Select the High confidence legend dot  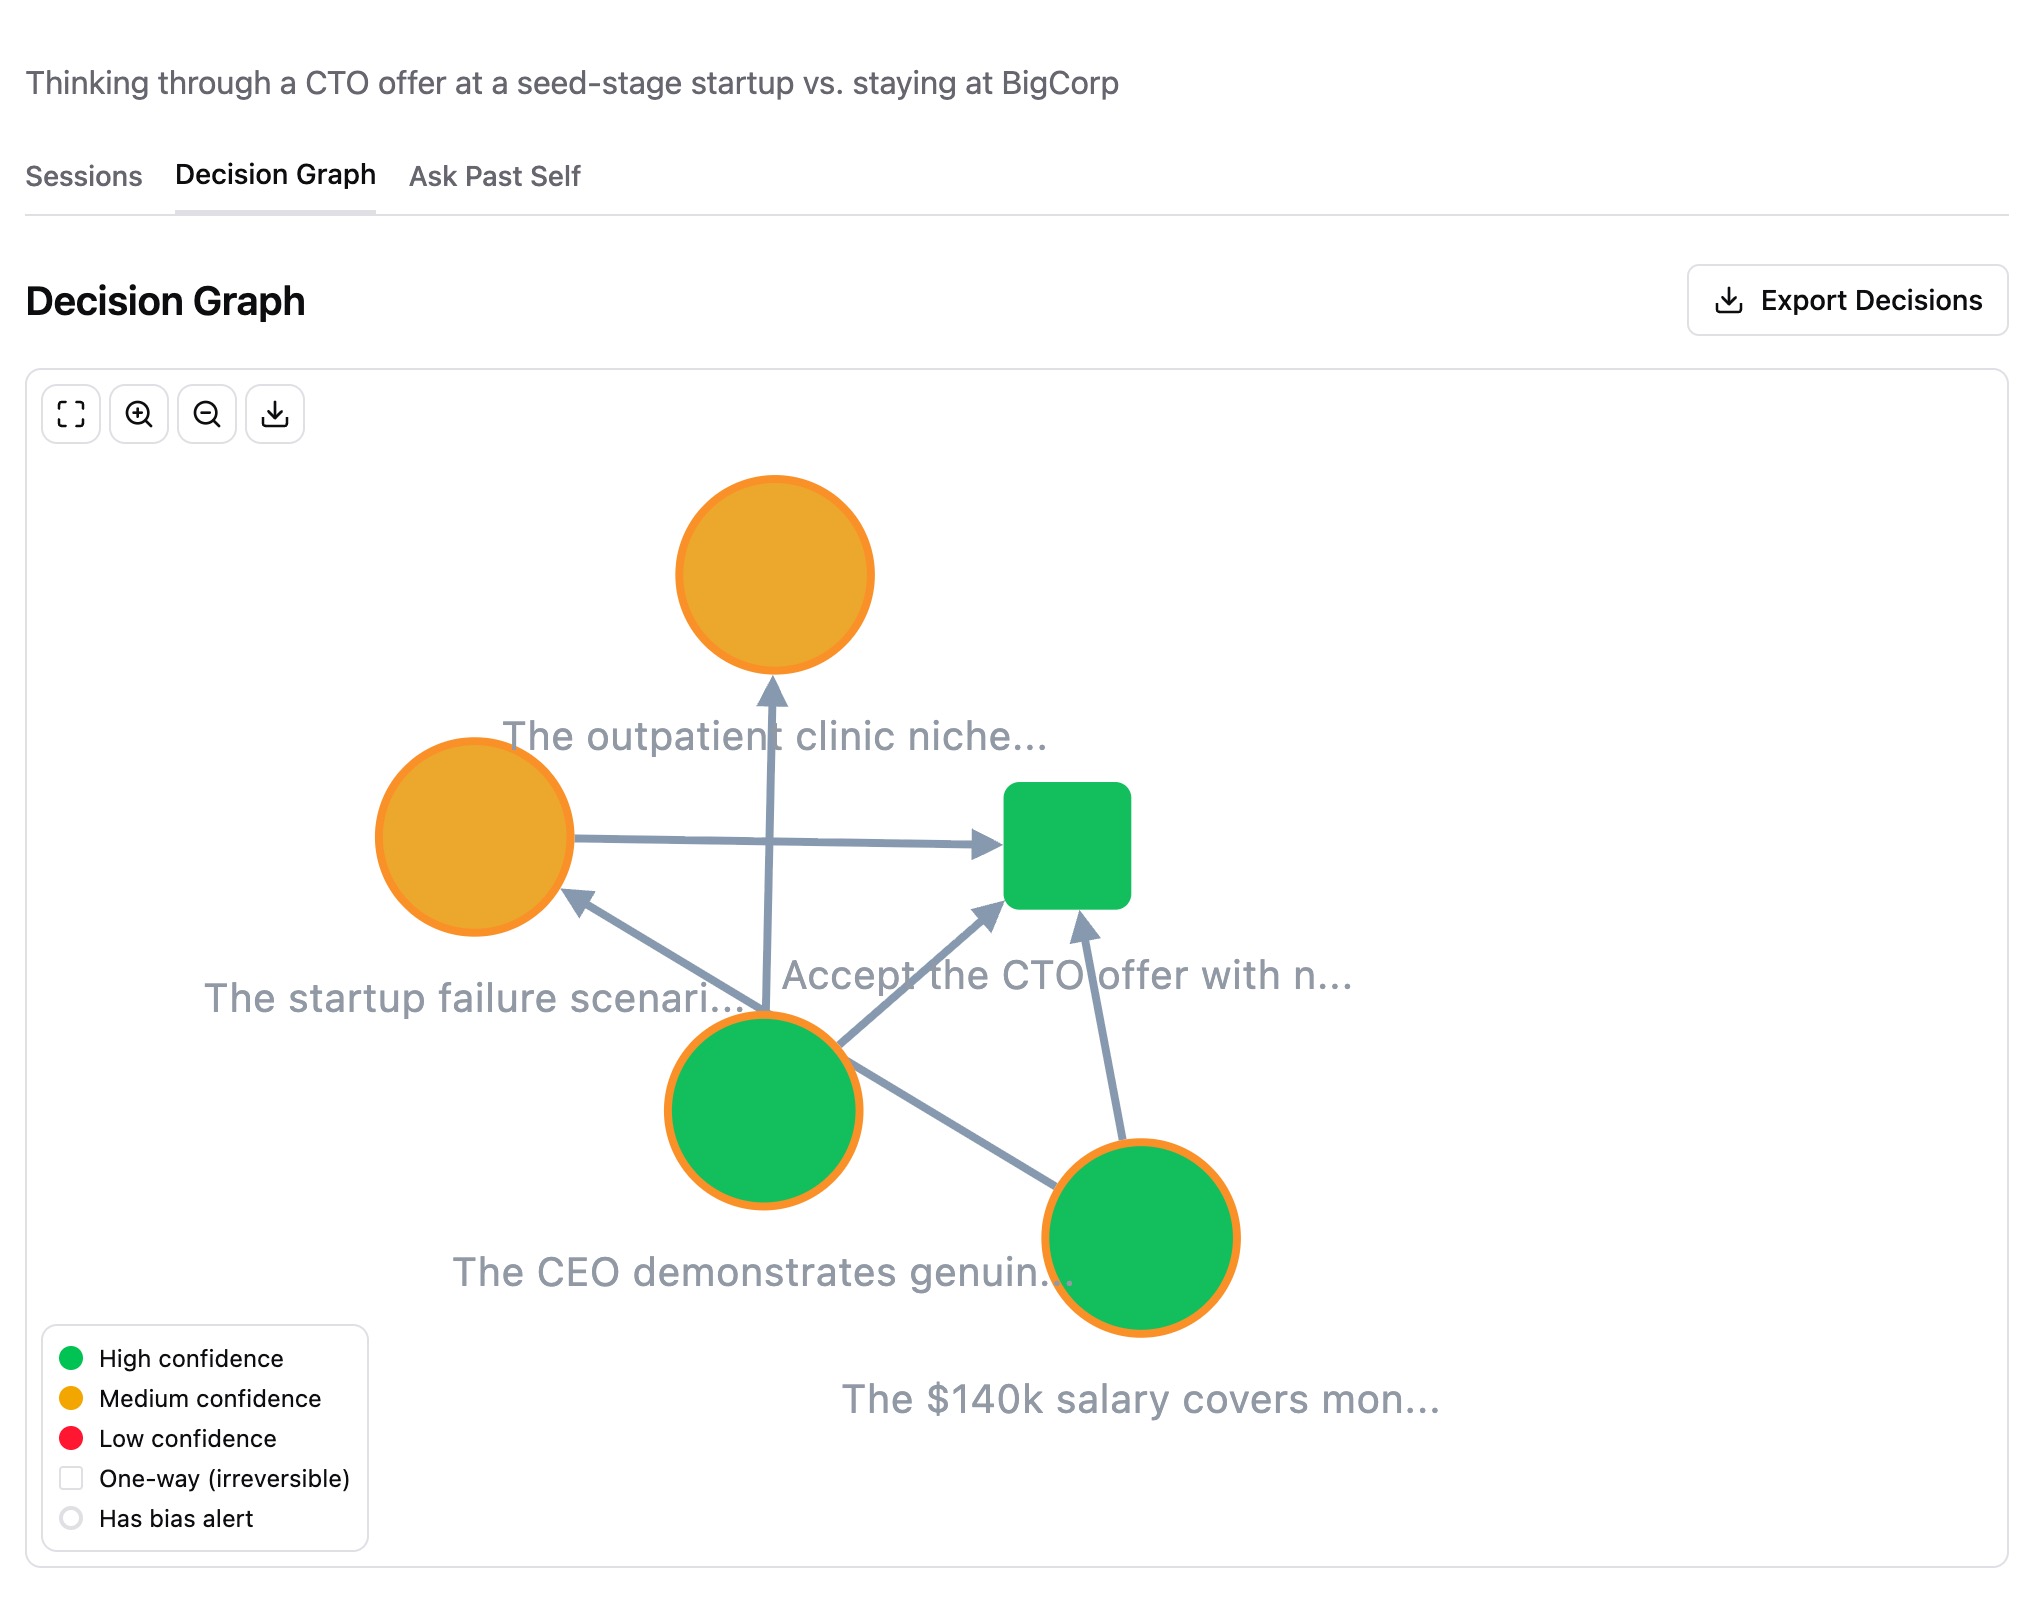(x=71, y=1358)
